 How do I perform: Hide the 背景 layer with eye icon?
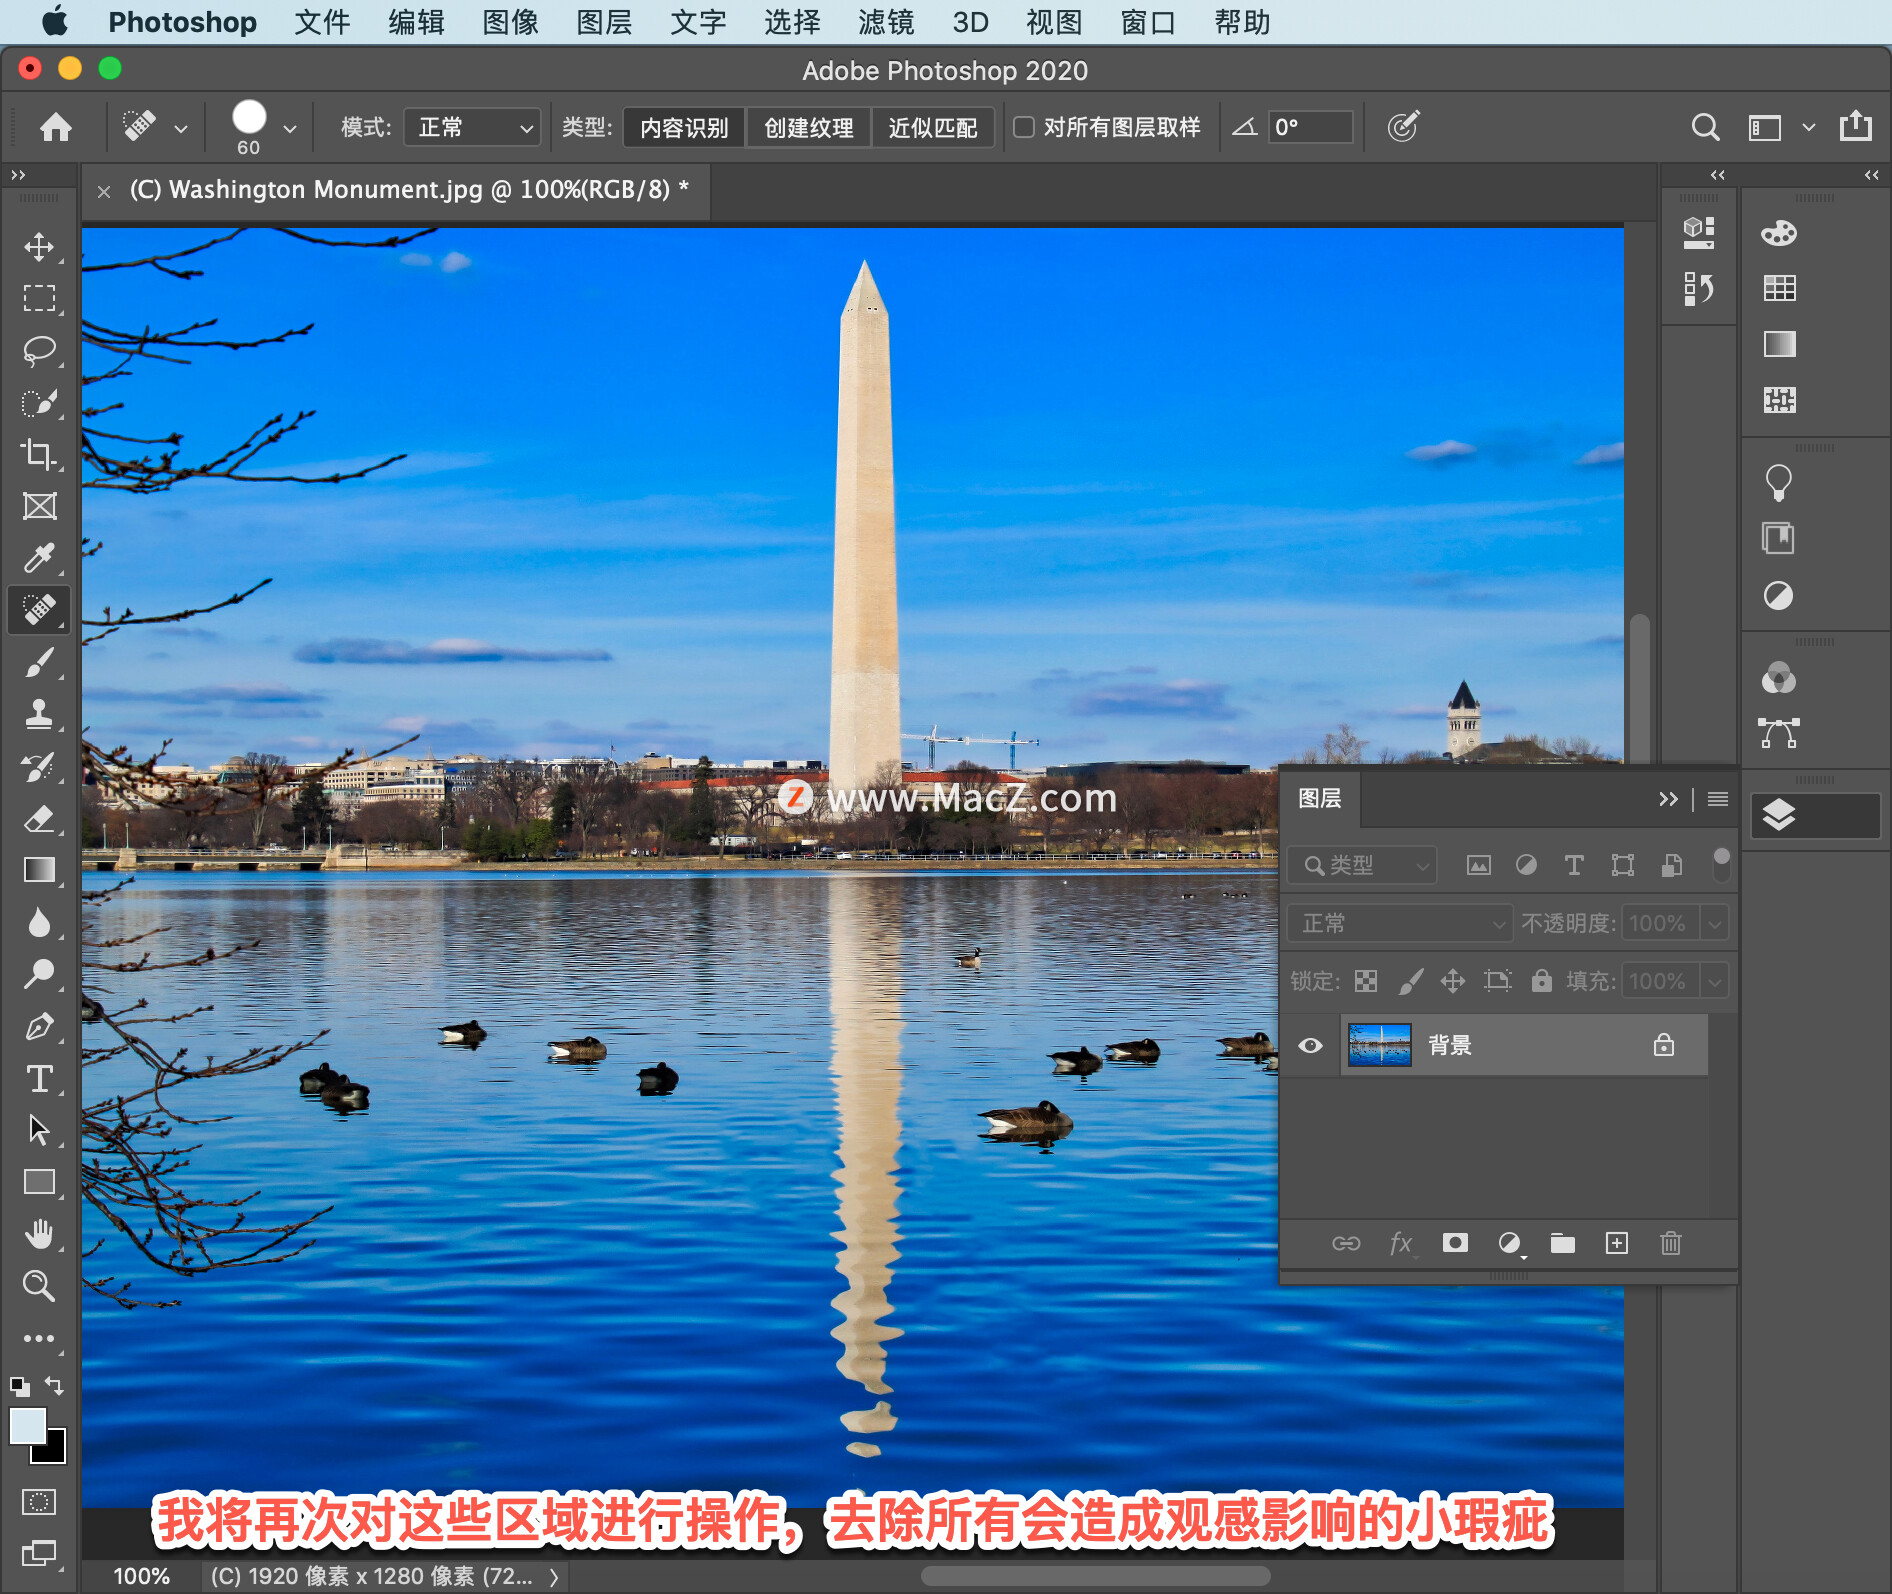(1310, 1045)
